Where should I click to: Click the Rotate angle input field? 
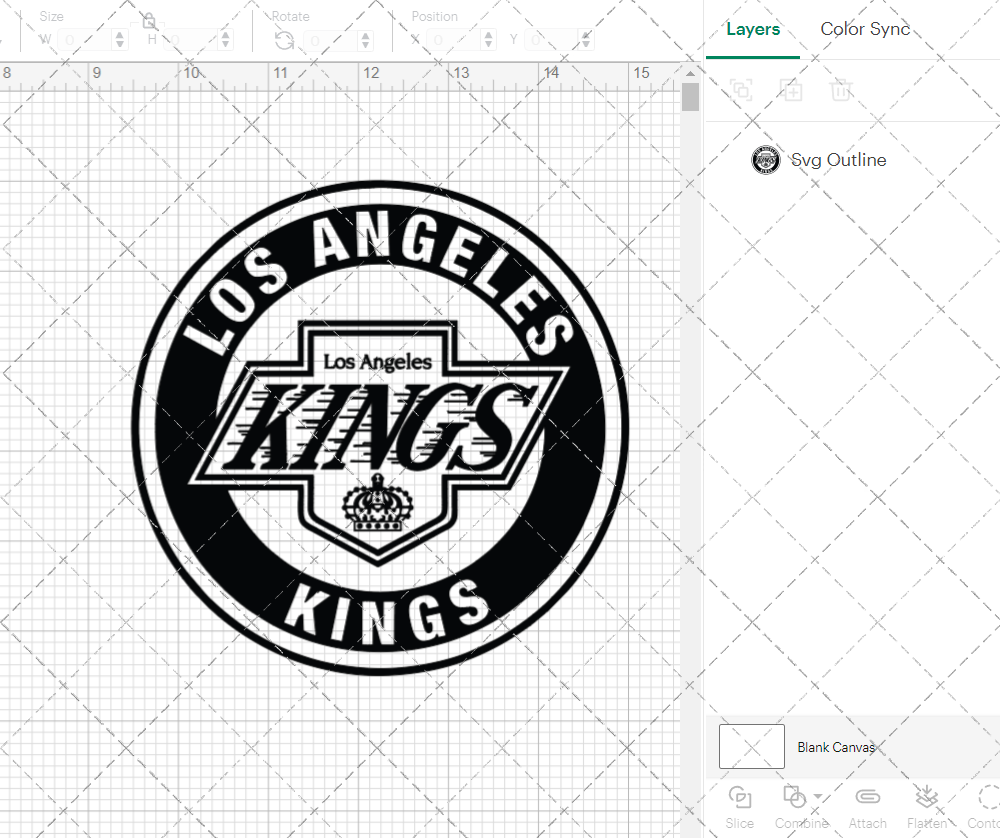click(x=331, y=40)
